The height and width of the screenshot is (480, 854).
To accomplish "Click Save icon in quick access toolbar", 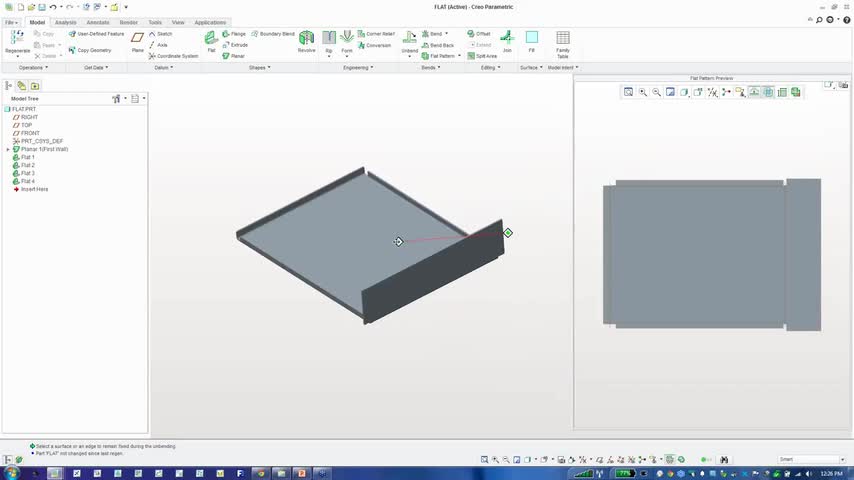I will (42, 7).
